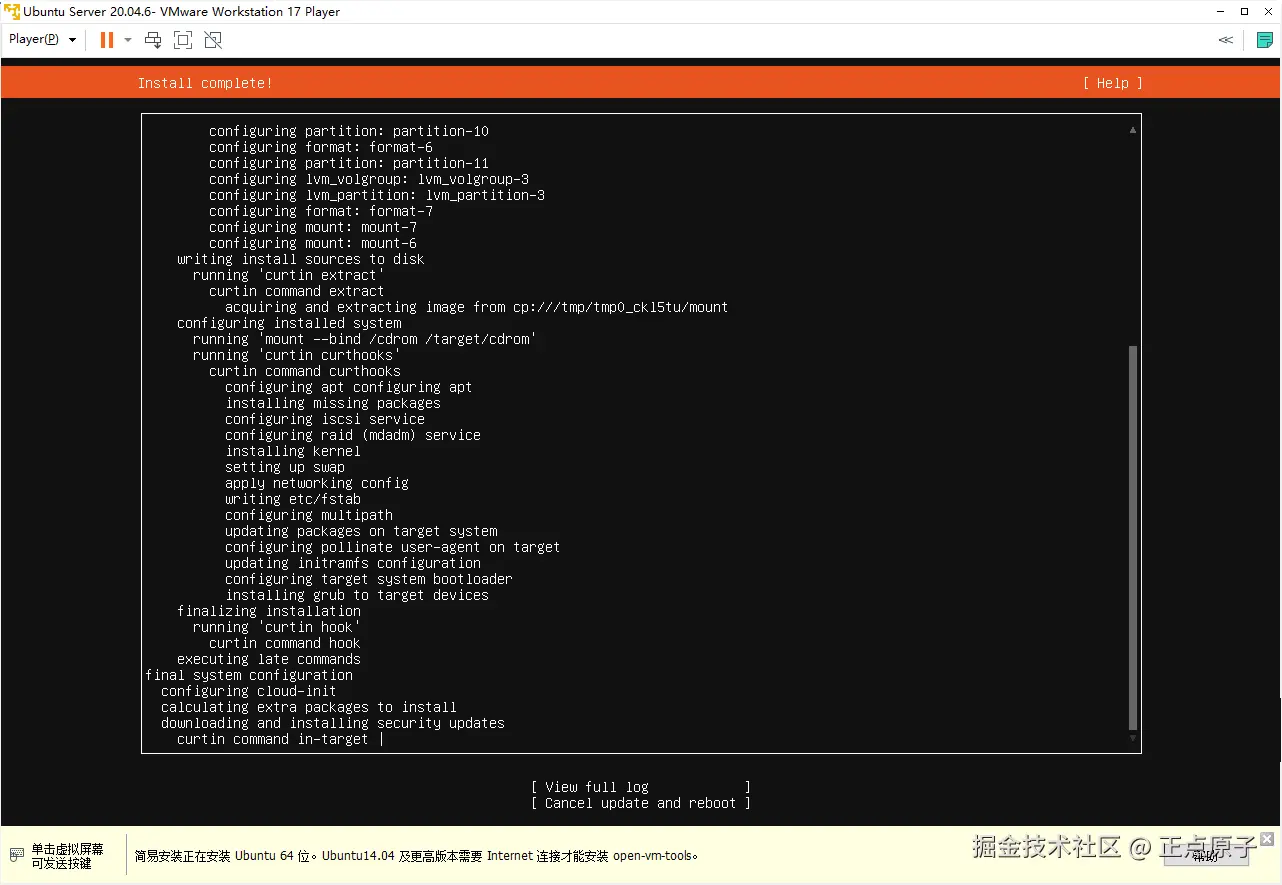Click the 'curtin command curthooks' line

coord(305,371)
